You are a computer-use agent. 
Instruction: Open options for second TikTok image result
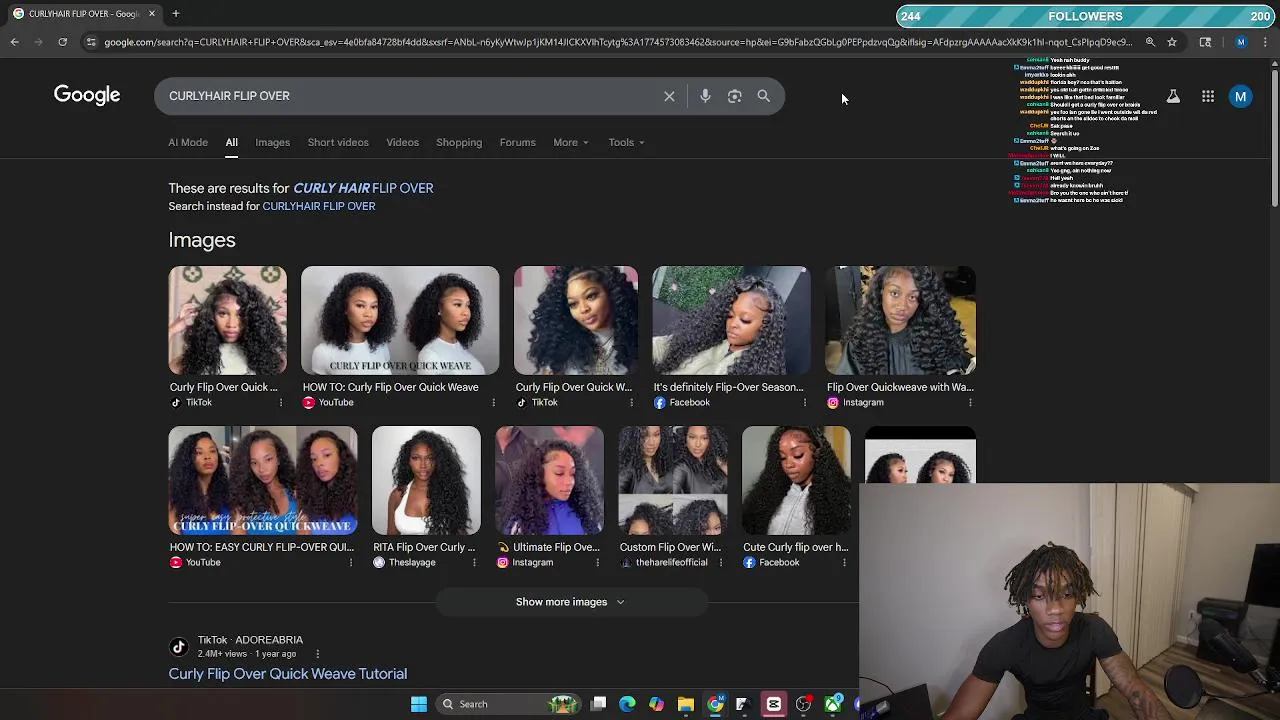tap(631, 403)
